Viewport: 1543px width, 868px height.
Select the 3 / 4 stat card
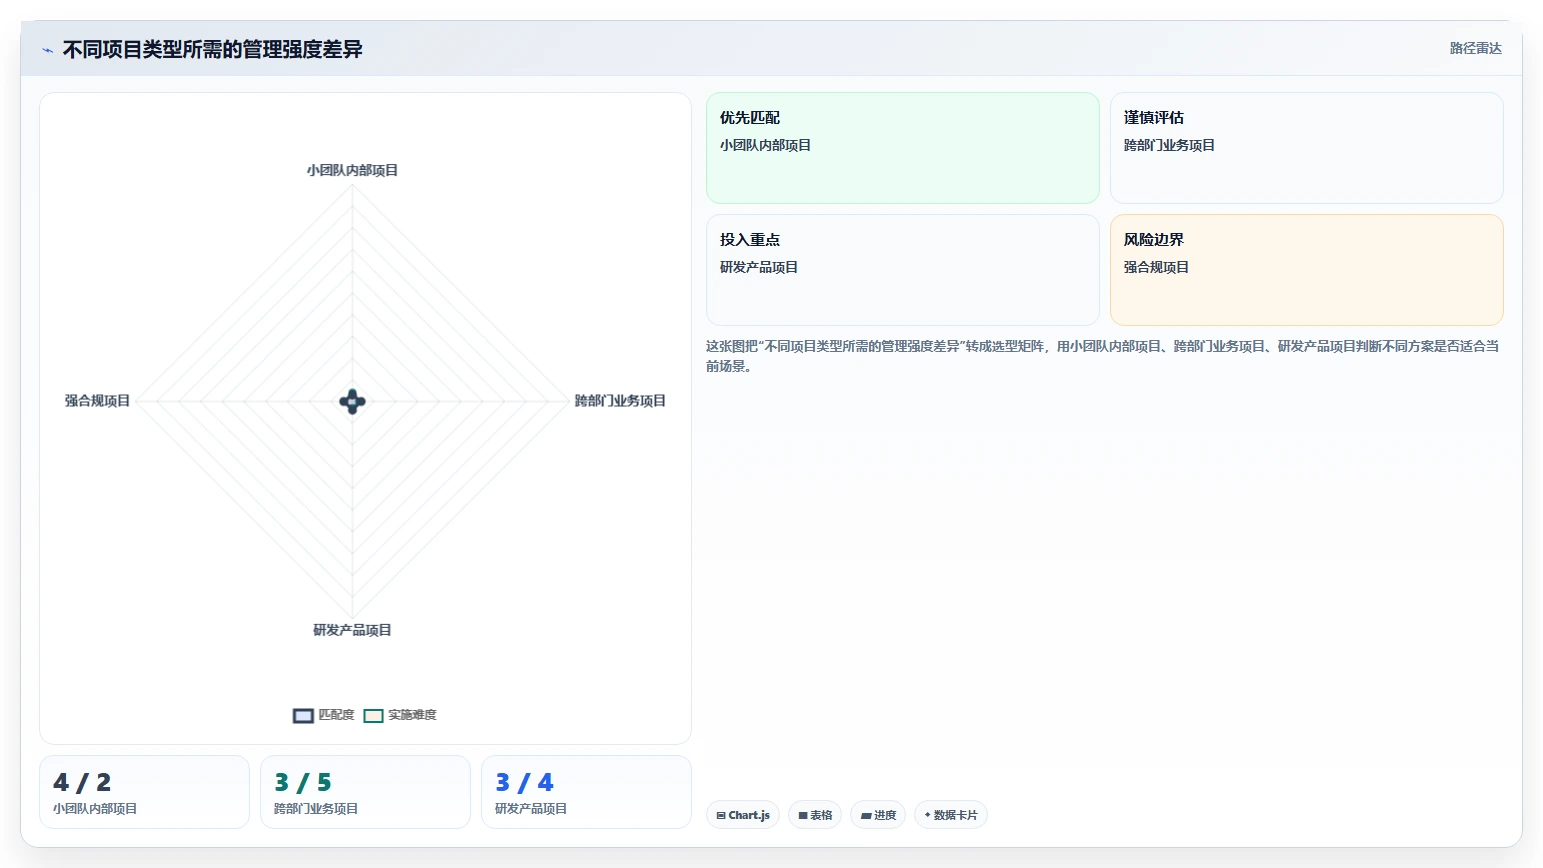click(586, 792)
